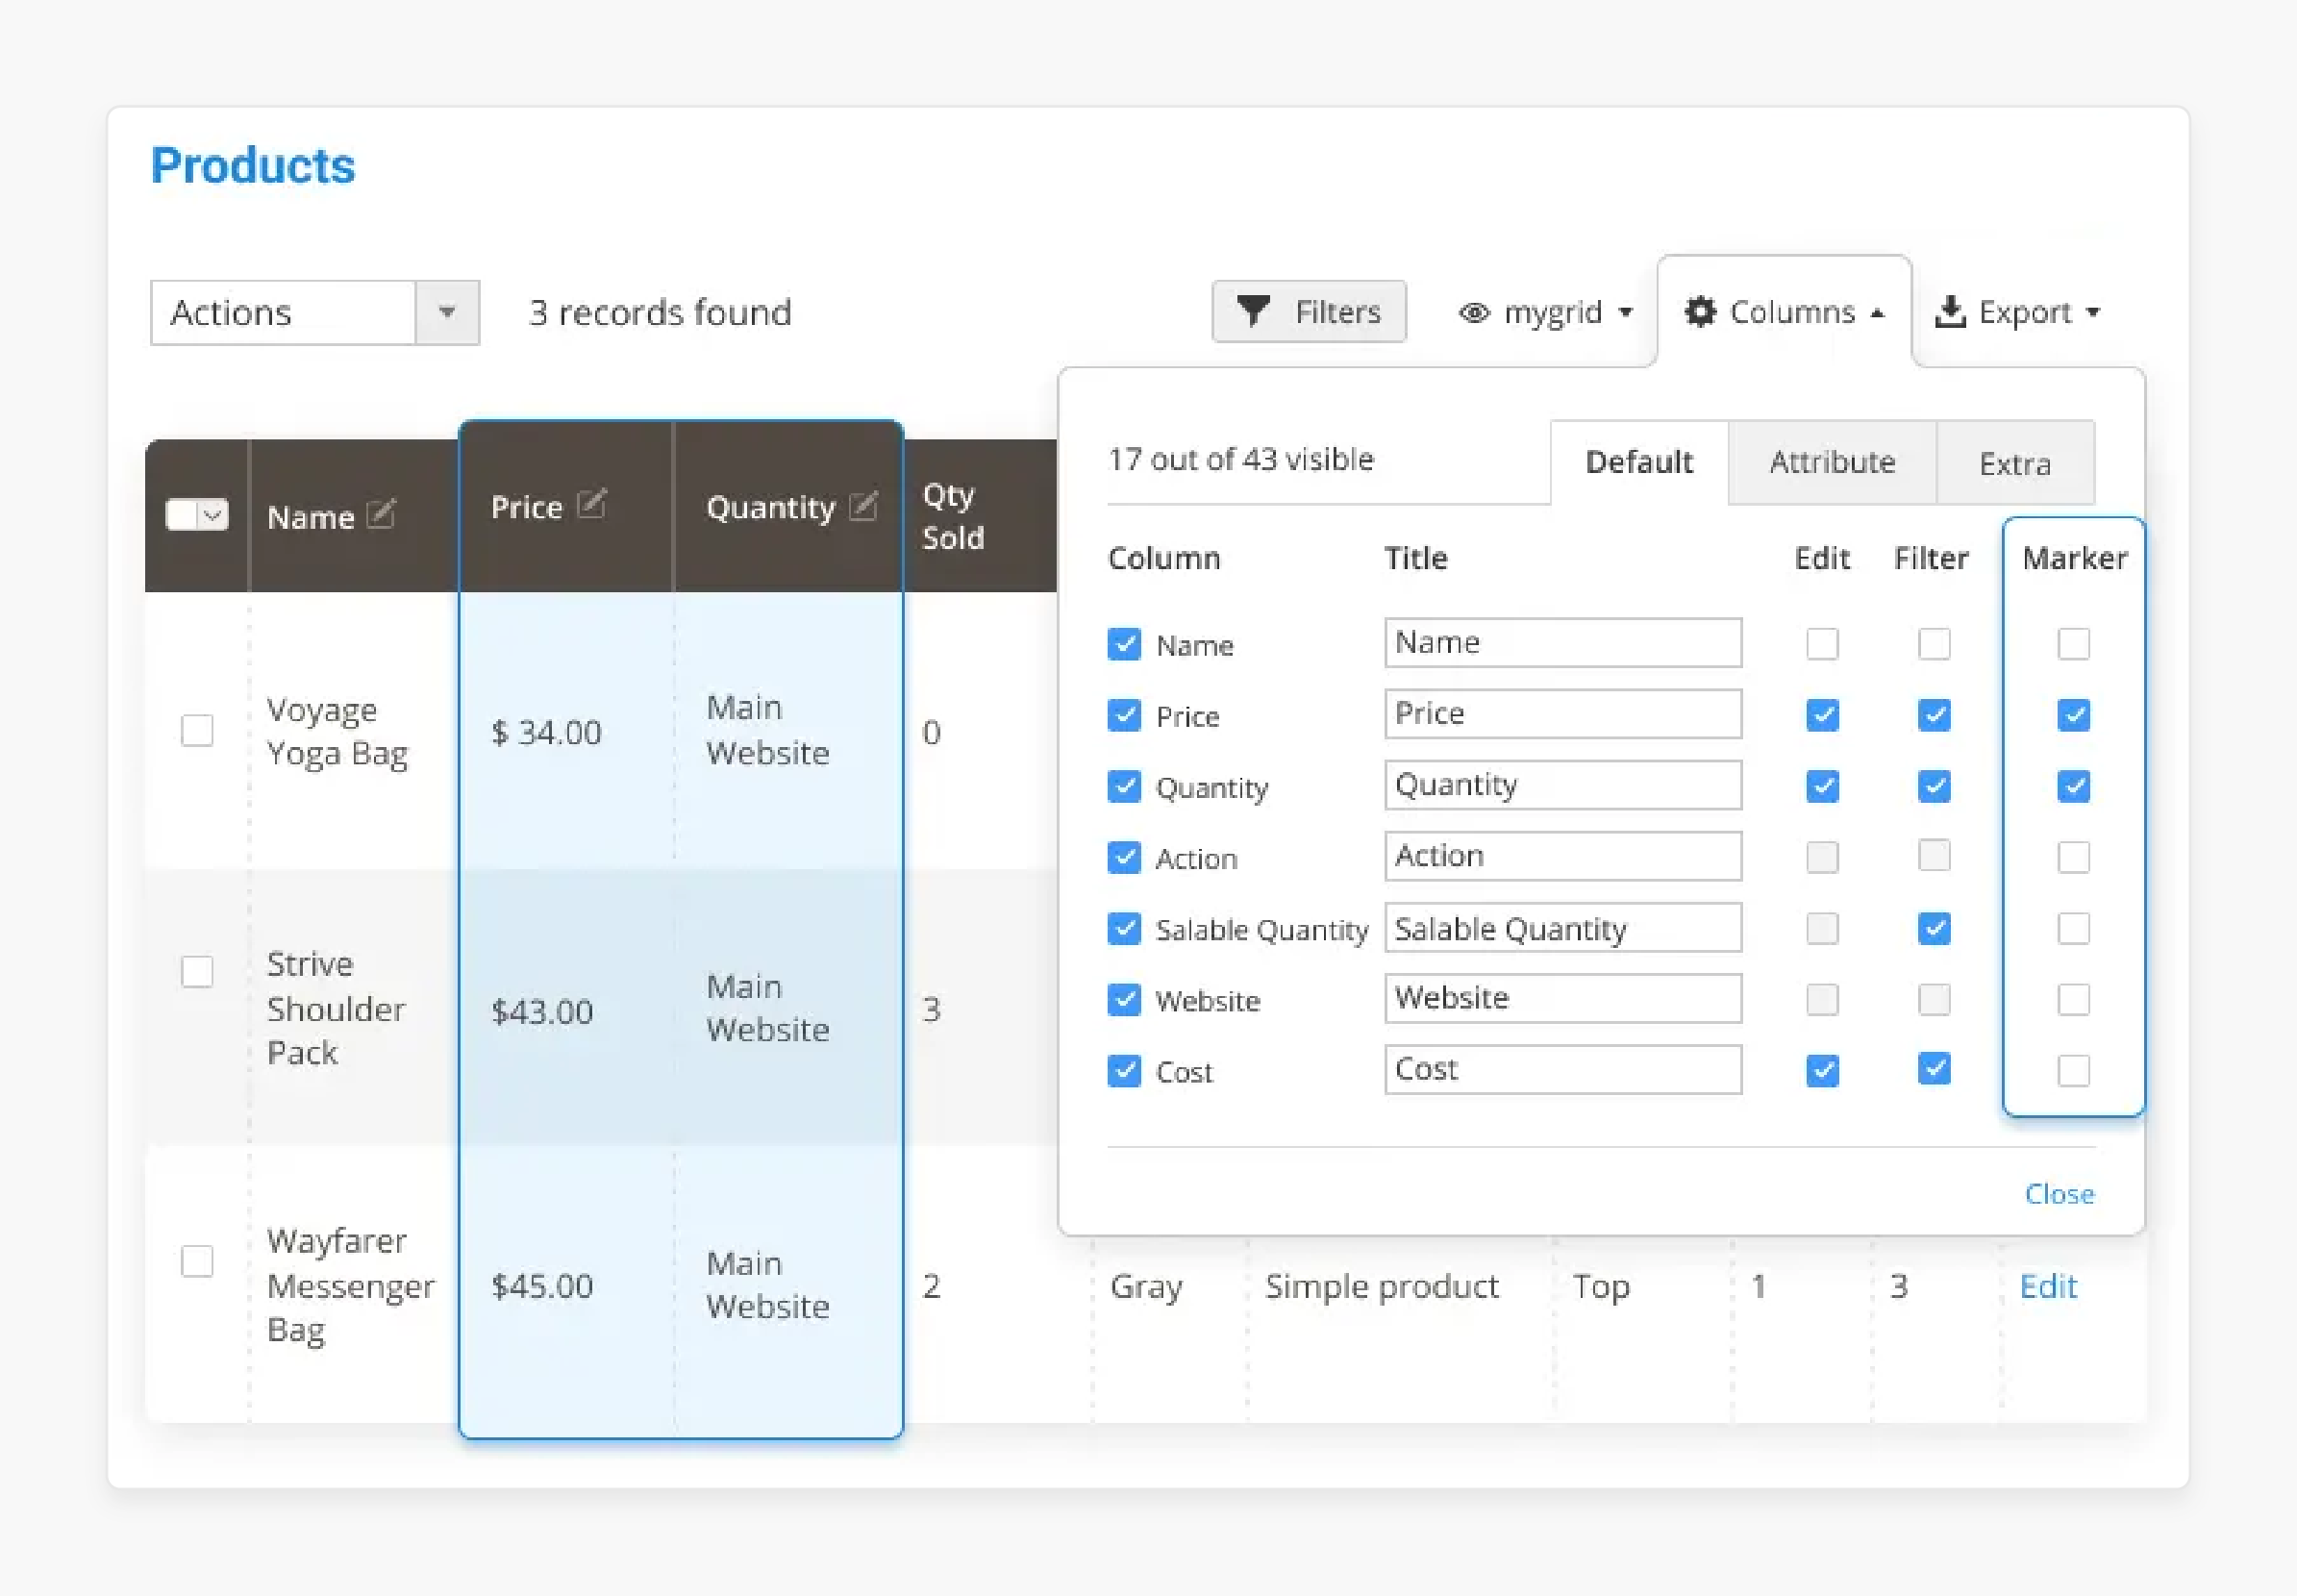
Task: Disable Marker checkbox for Price row
Action: [x=2073, y=715]
